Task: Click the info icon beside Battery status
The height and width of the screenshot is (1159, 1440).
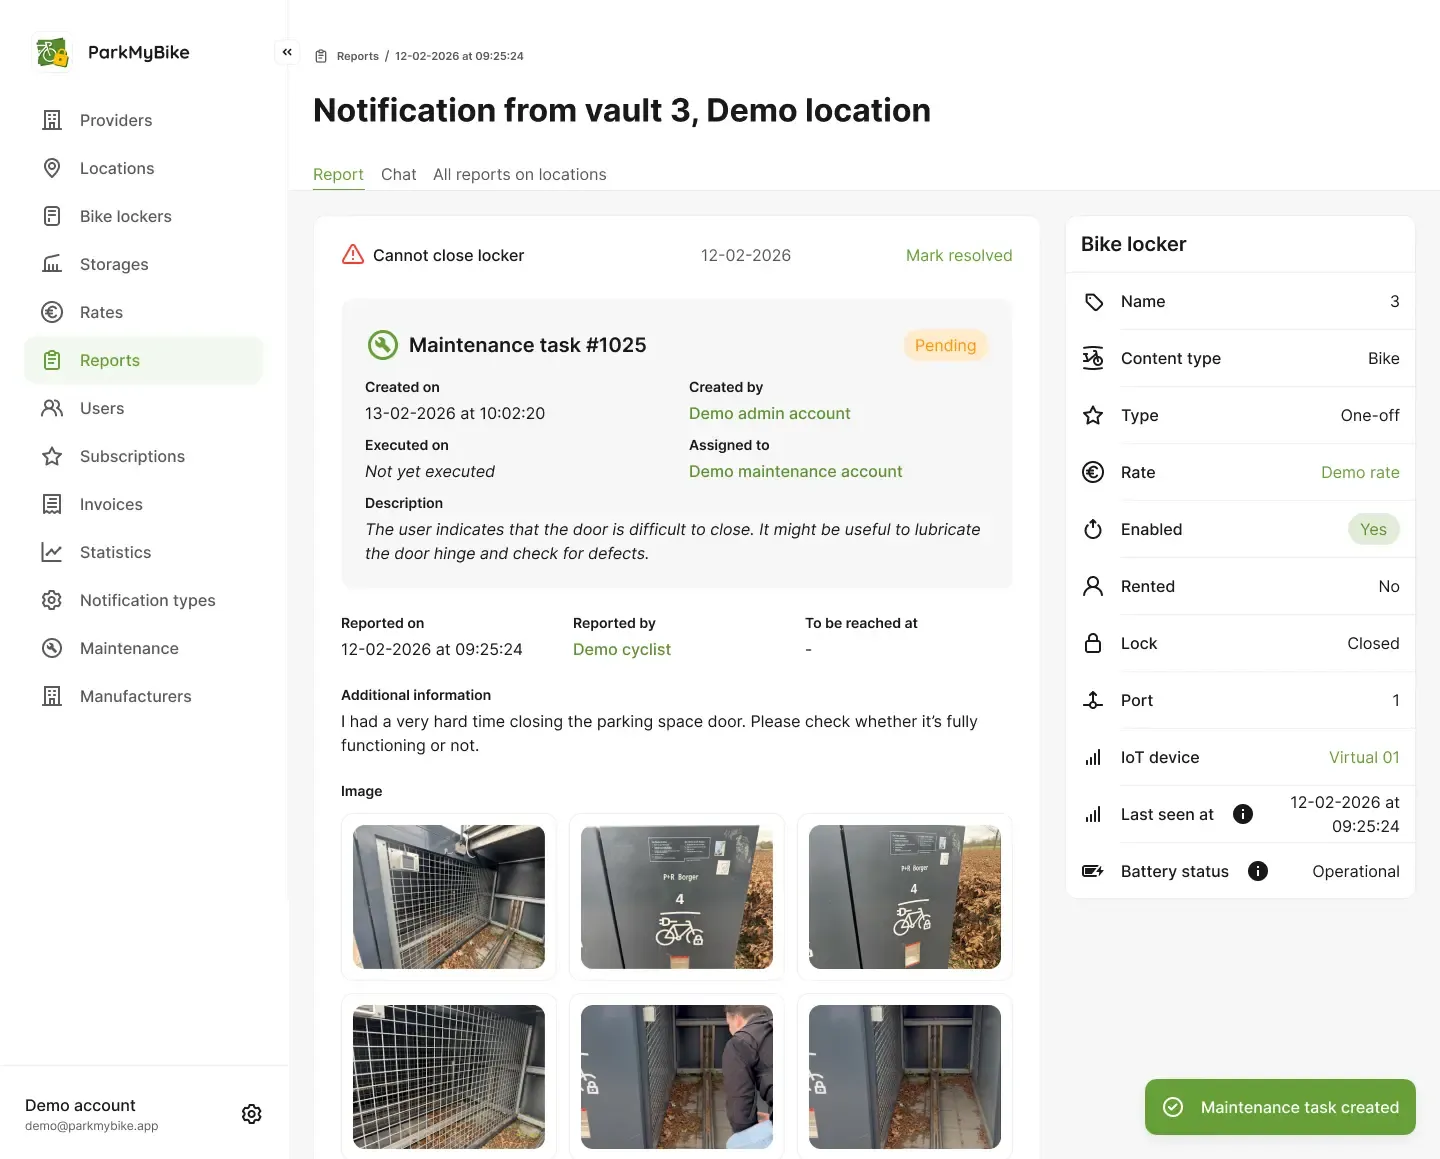Action: (1258, 871)
